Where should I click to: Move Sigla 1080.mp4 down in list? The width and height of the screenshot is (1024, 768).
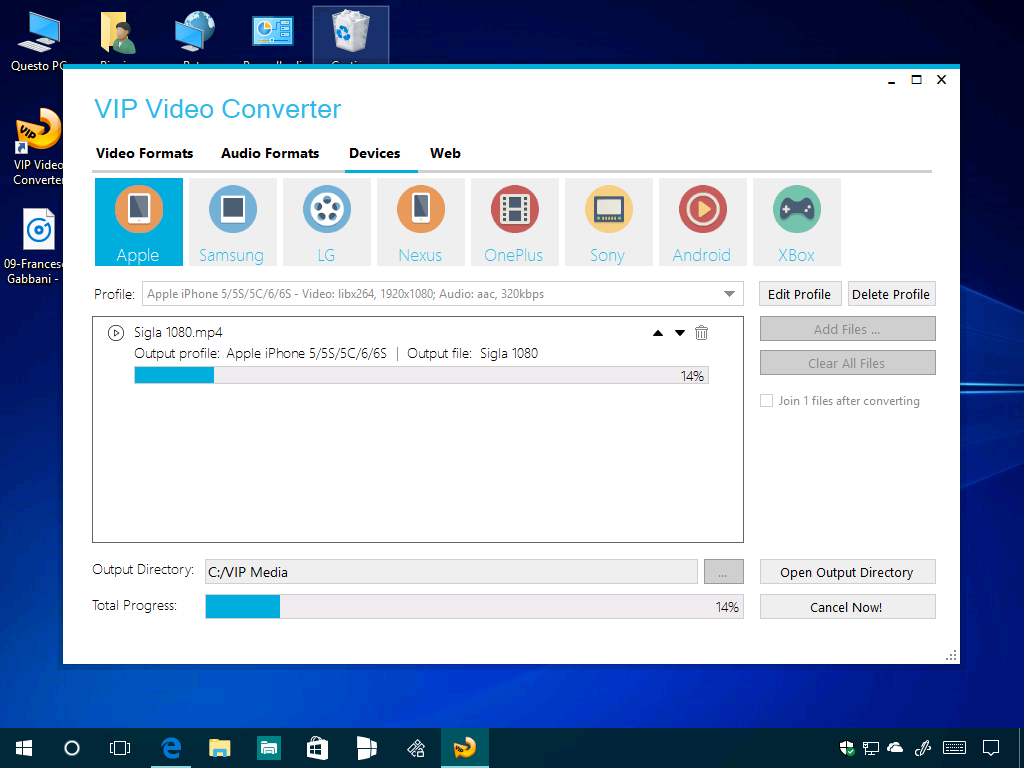[x=680, y=333]
